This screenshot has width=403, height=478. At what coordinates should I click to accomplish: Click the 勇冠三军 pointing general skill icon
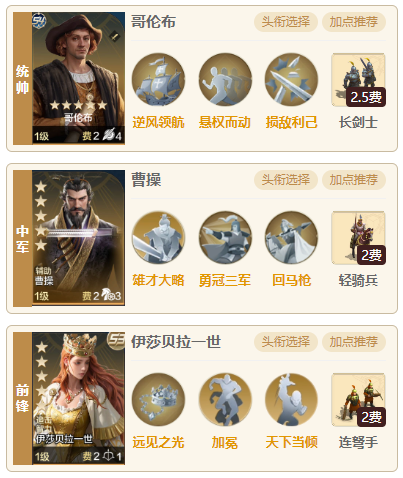(225, 238)
